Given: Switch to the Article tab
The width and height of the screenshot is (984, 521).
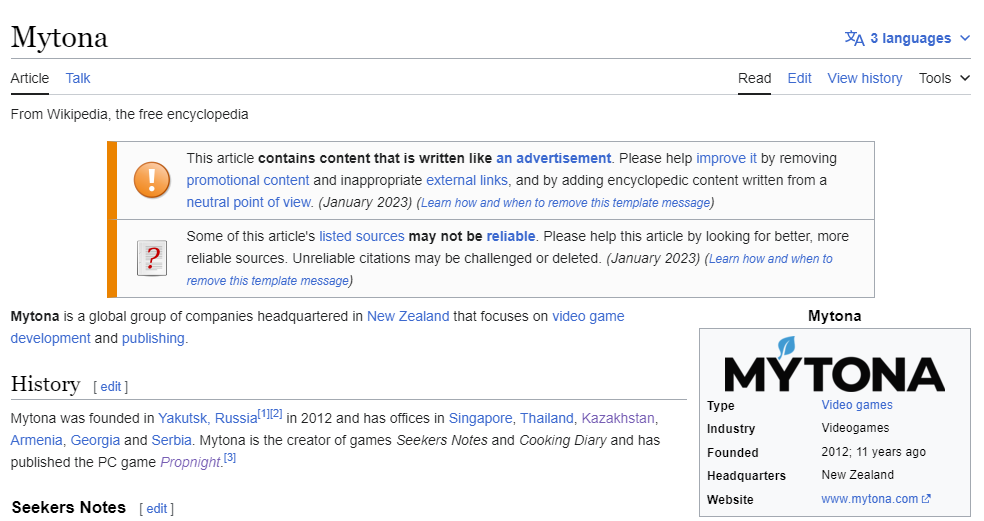Looking at the screenshot, I should (29, 78).
